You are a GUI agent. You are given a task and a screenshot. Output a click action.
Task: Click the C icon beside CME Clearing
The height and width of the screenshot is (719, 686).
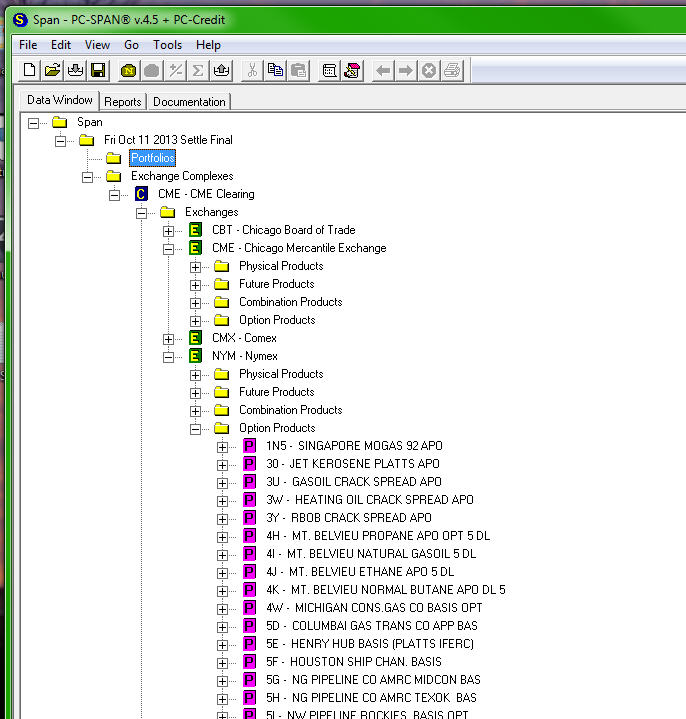pos(141,194)
